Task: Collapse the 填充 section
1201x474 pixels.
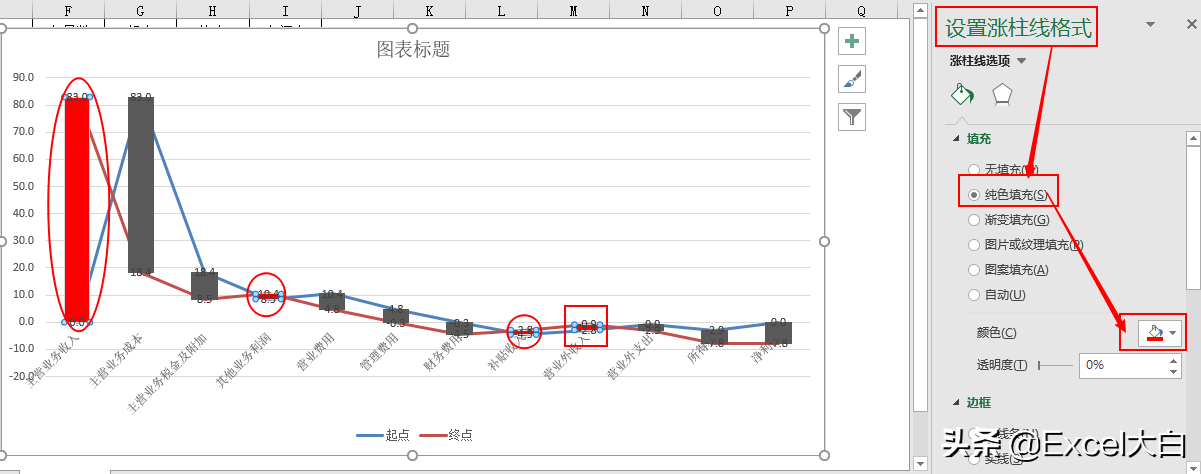Action: point(956,139)
